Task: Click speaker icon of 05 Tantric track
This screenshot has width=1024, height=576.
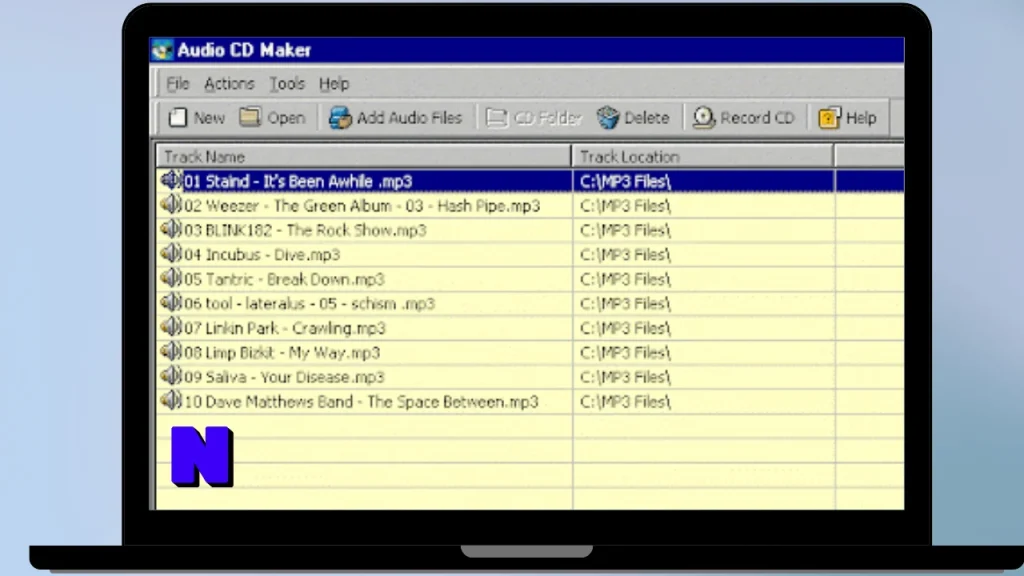Action: [x=171, y=278]
